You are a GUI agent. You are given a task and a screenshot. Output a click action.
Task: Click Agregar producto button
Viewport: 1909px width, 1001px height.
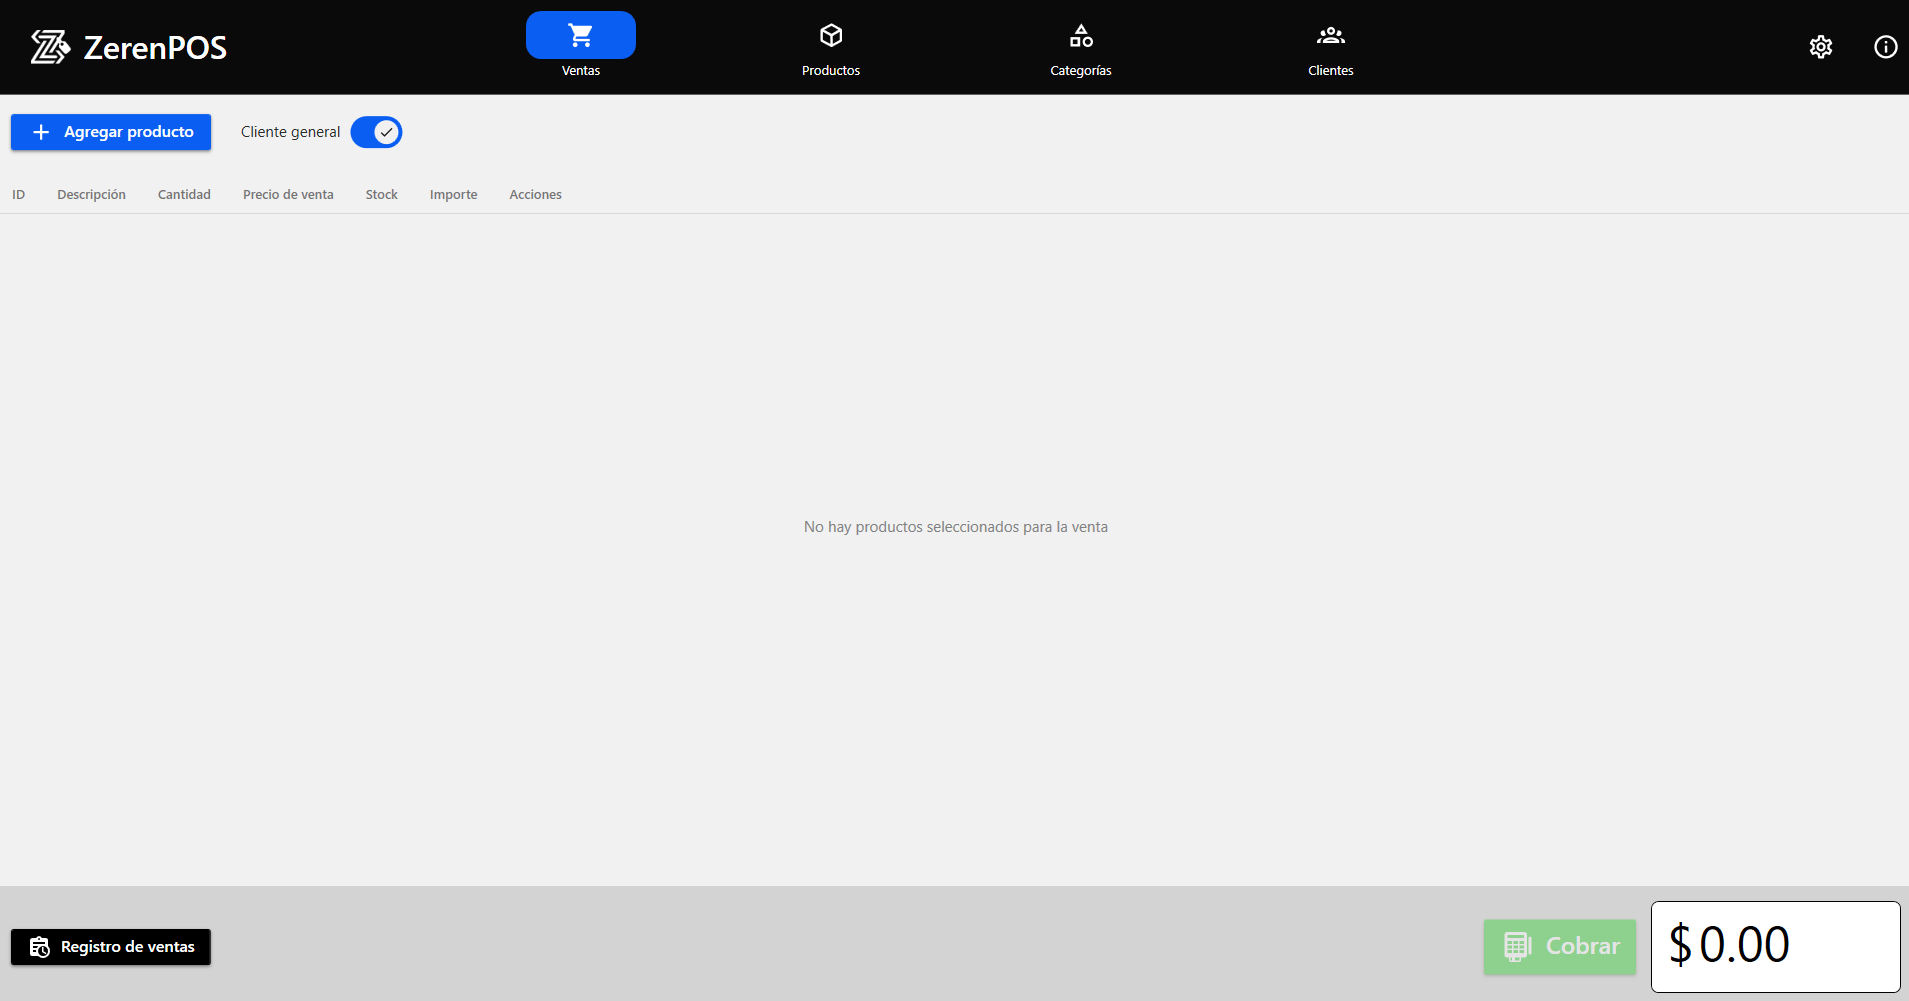point(111,132)
